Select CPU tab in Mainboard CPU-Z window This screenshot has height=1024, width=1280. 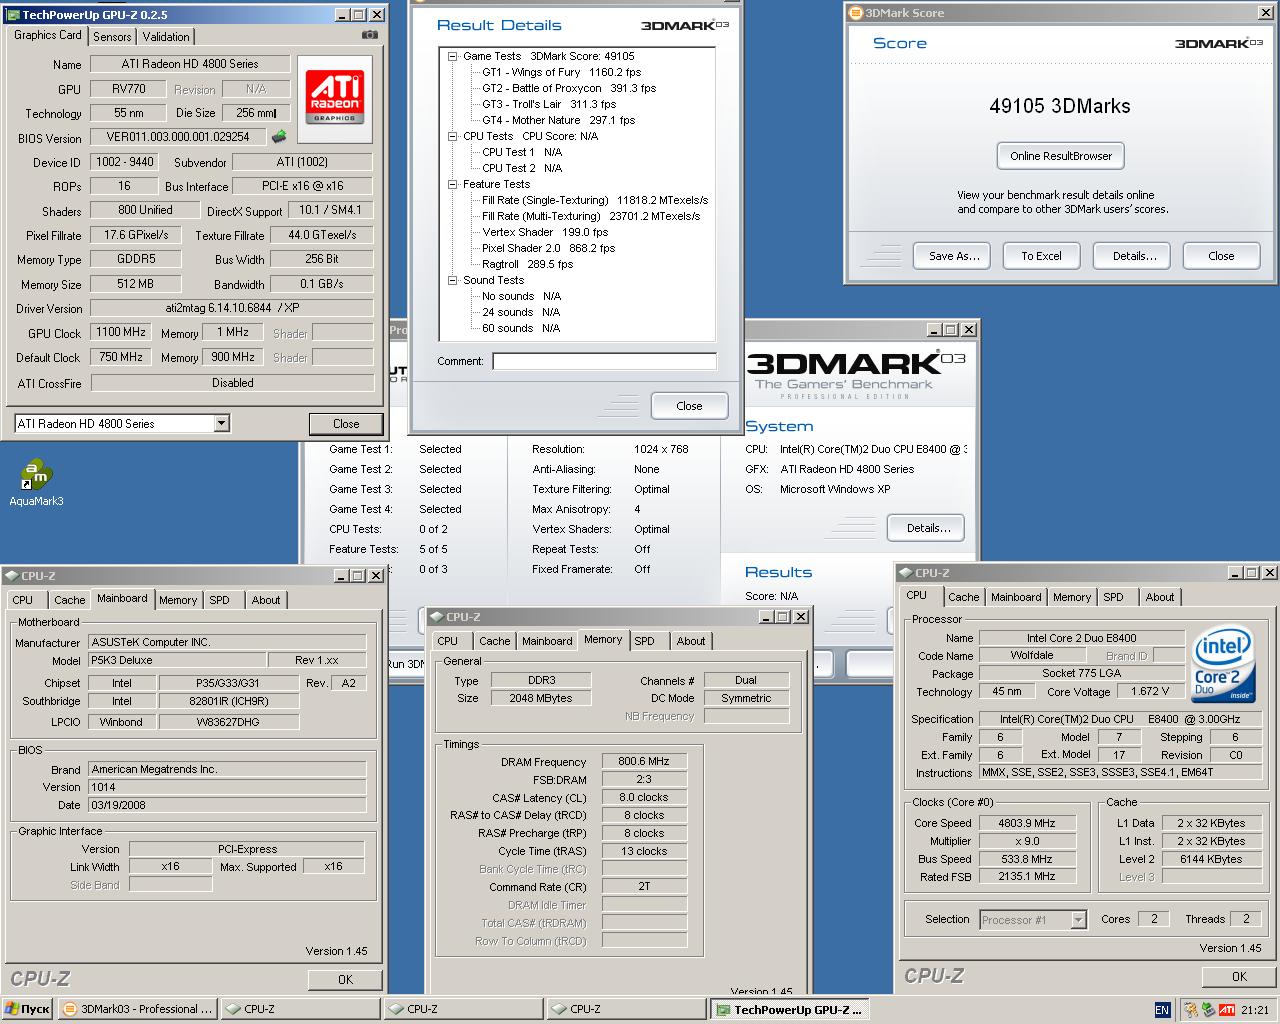point(23,600)
